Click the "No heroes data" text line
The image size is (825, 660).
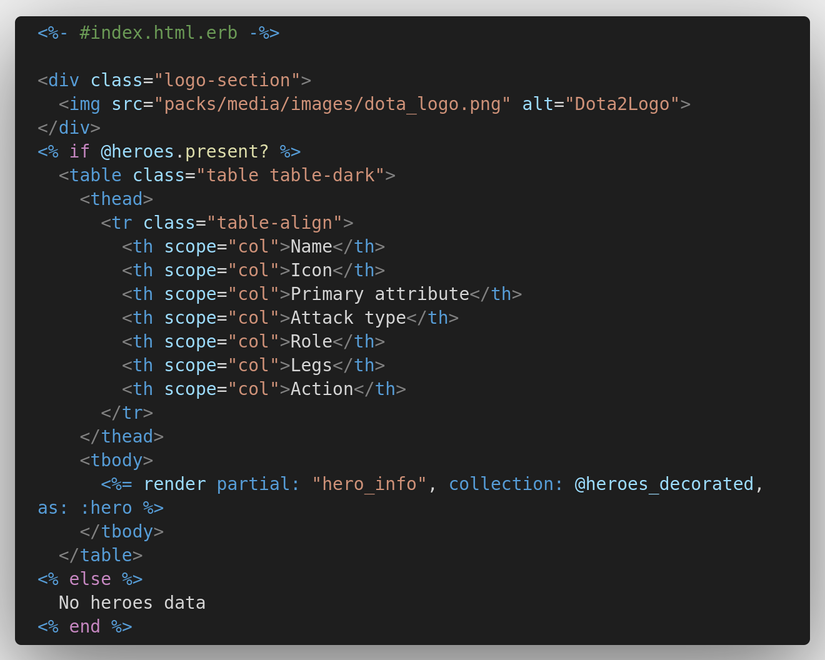[132, 603]
